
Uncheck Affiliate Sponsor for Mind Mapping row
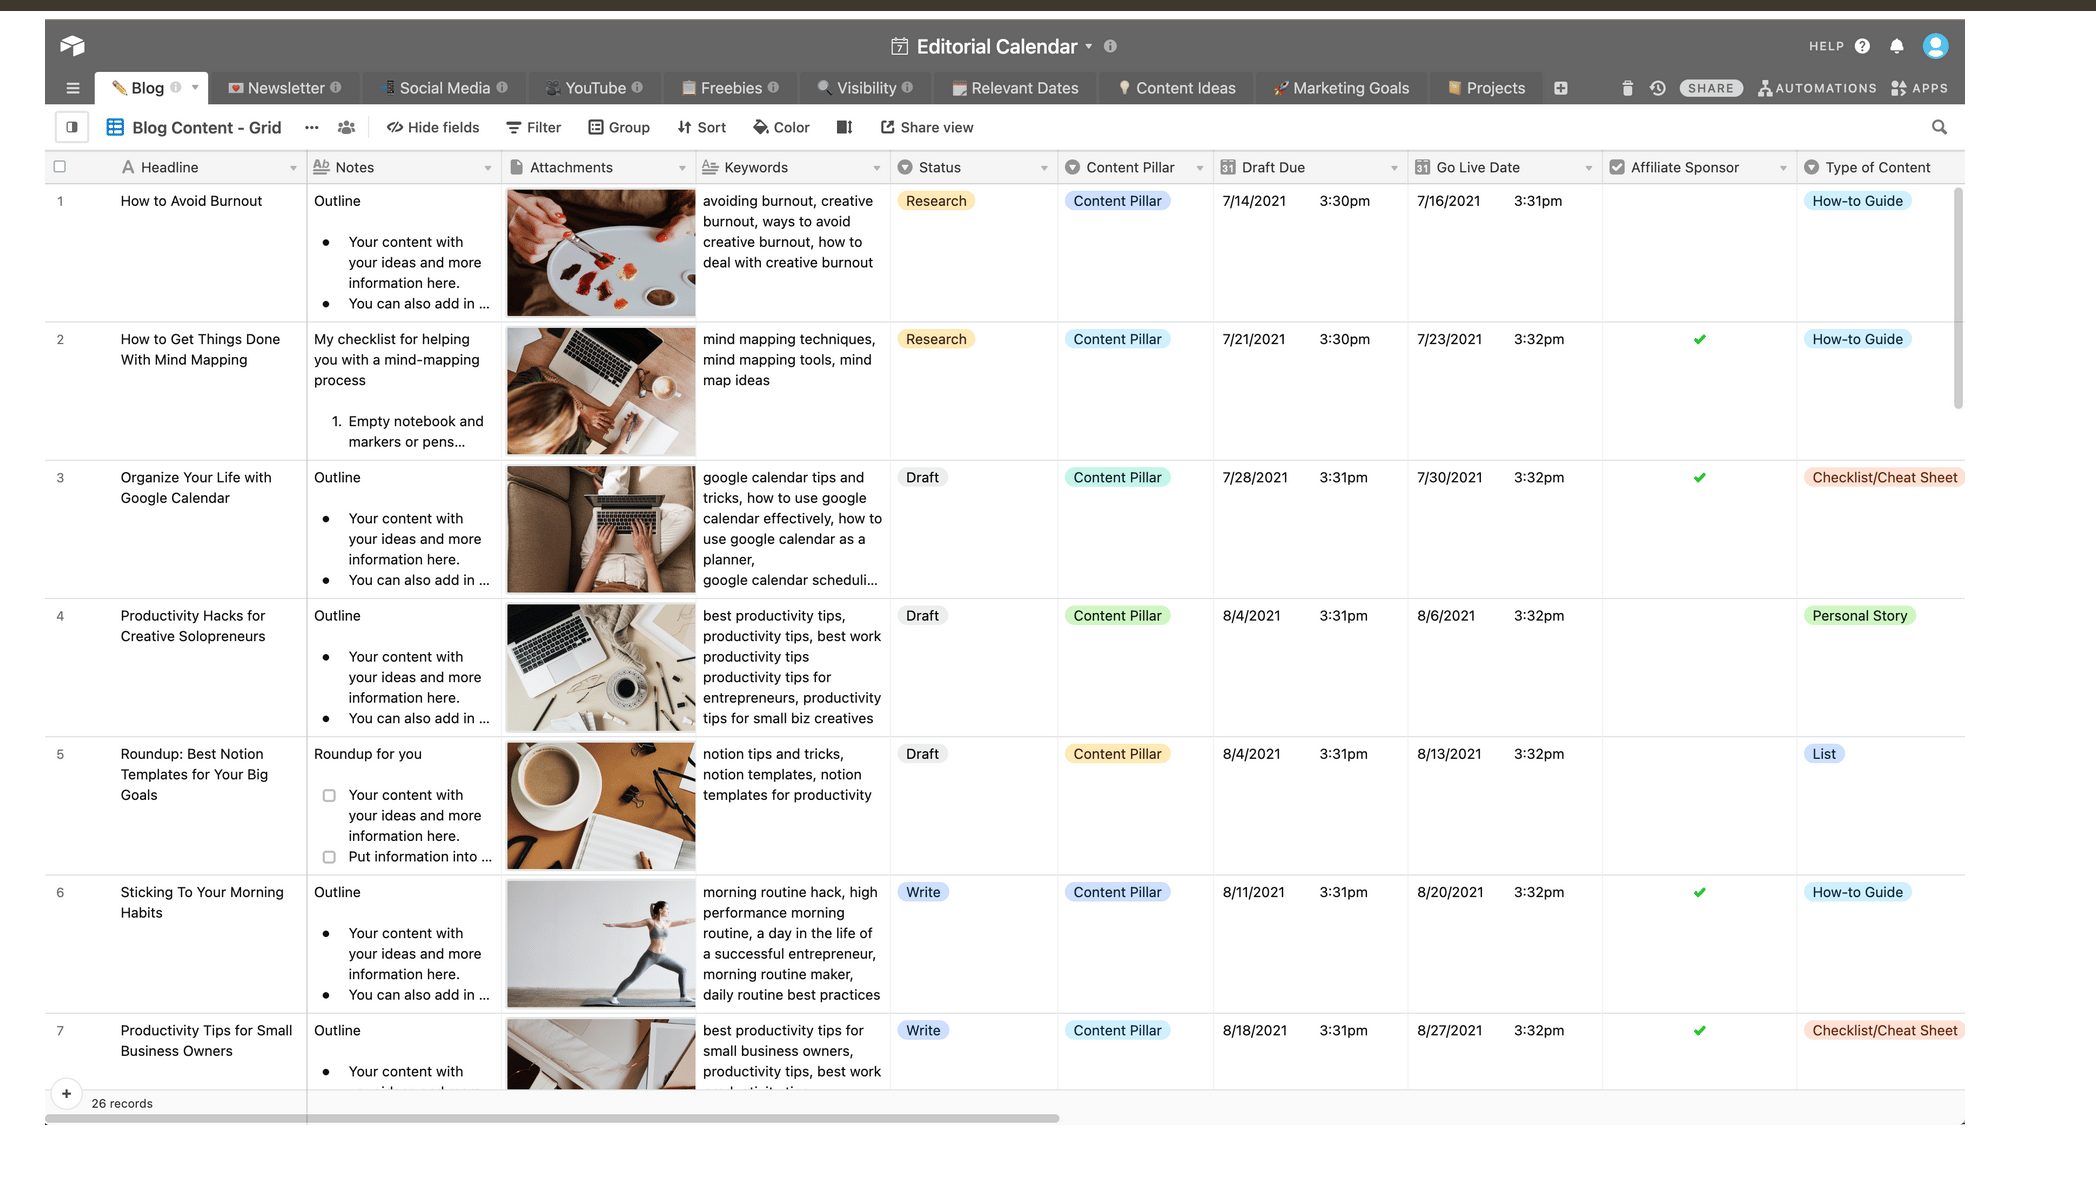[1699, 340]
